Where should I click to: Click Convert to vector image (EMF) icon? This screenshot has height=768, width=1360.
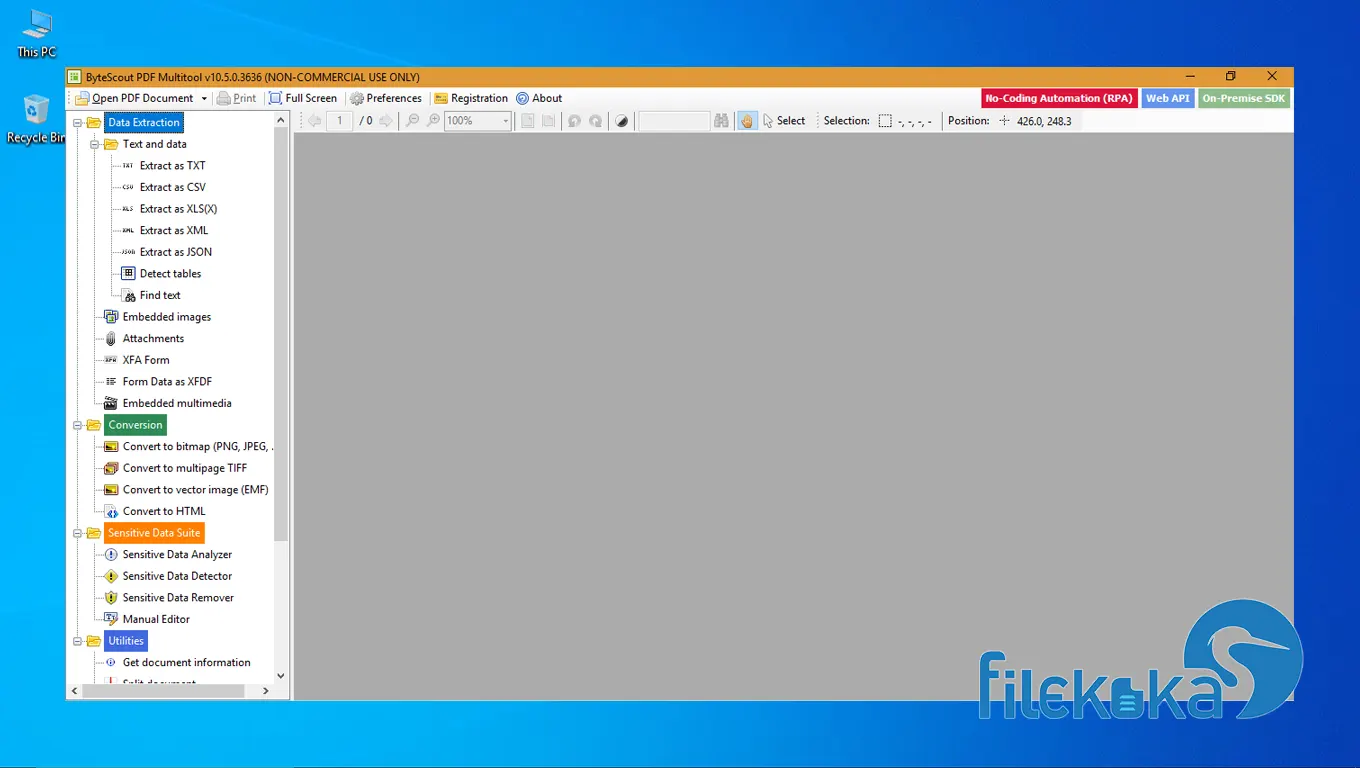tap(111, 490)
